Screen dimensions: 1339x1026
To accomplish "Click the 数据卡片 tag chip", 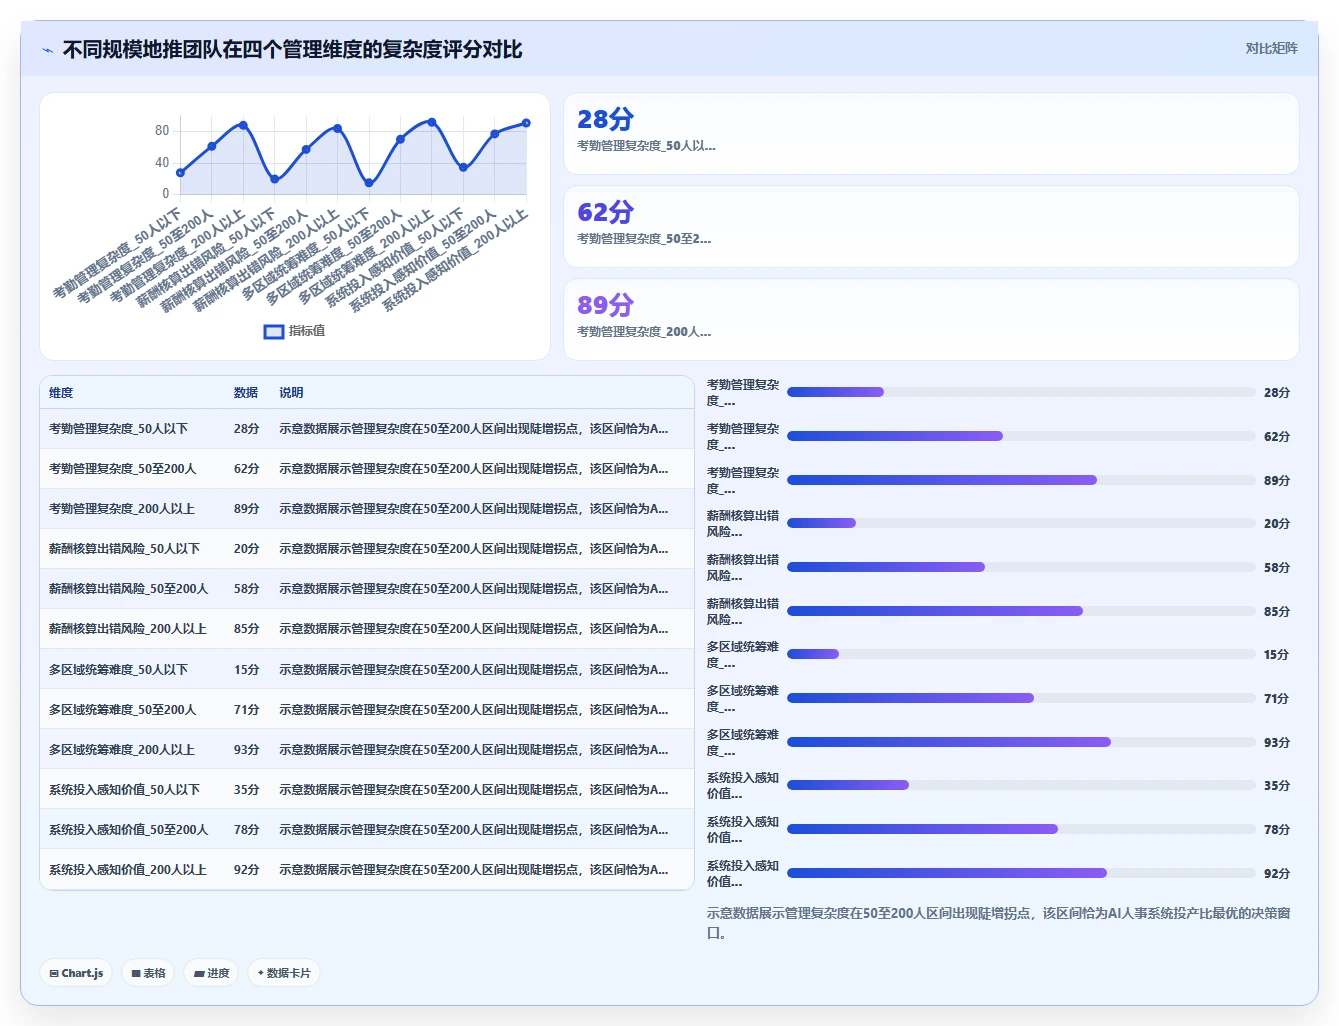I will click(x=284, y=973).
